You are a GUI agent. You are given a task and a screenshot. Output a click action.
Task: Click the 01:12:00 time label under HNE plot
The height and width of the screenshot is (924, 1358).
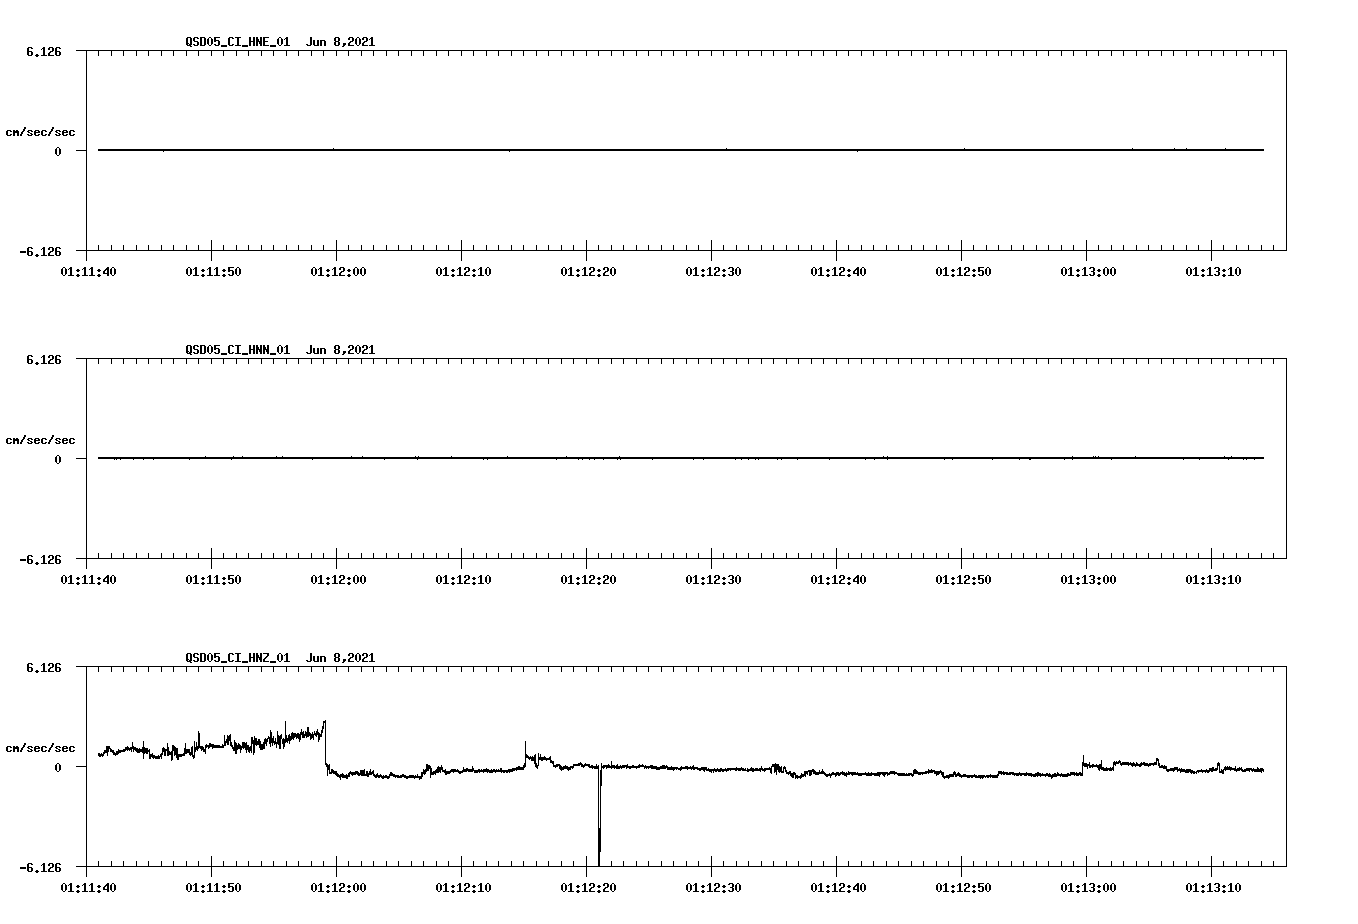[x=338, y=271]
